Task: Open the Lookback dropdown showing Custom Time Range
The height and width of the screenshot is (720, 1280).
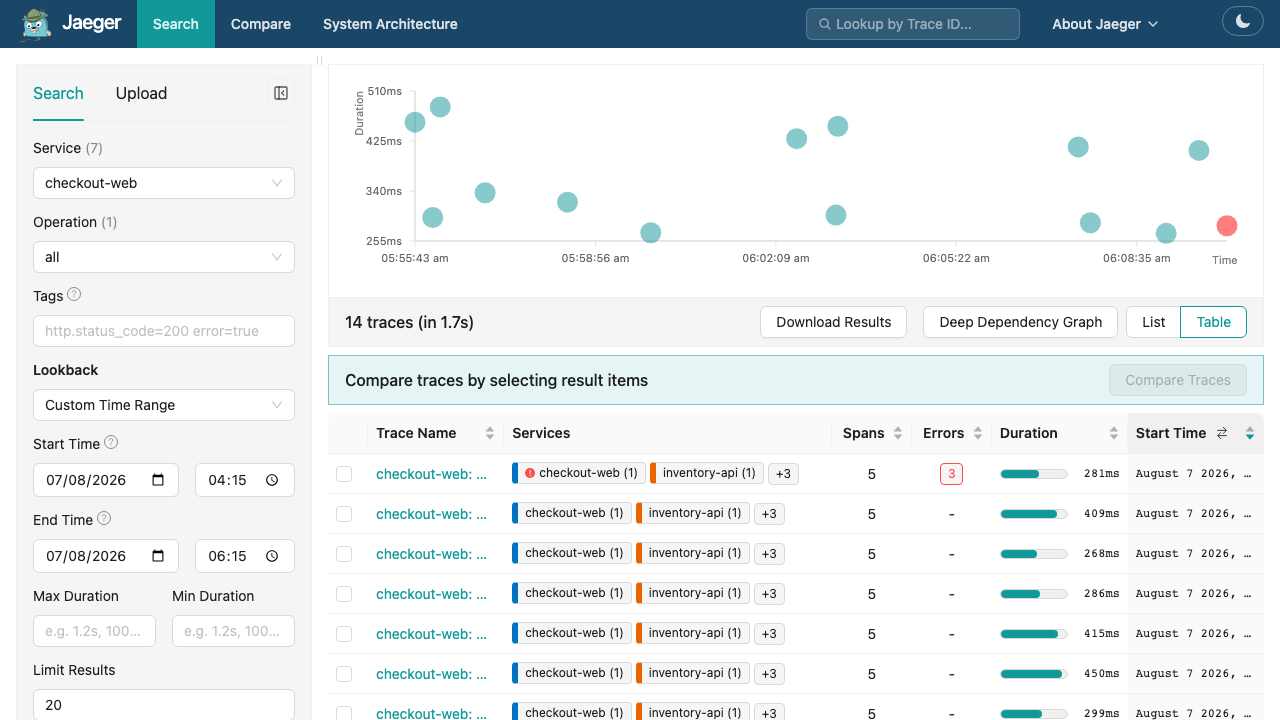Action: tap(164, 405)
